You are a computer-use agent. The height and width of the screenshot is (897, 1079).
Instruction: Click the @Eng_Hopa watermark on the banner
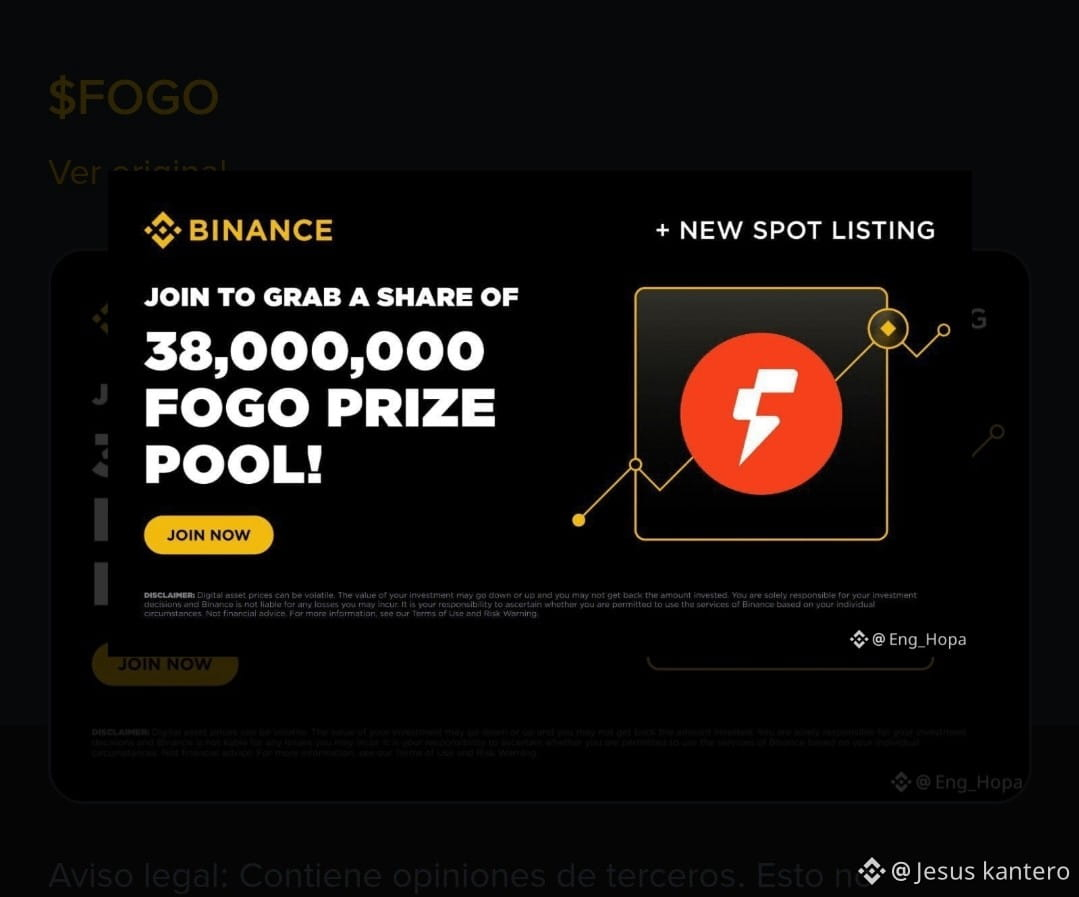[919, 639]
